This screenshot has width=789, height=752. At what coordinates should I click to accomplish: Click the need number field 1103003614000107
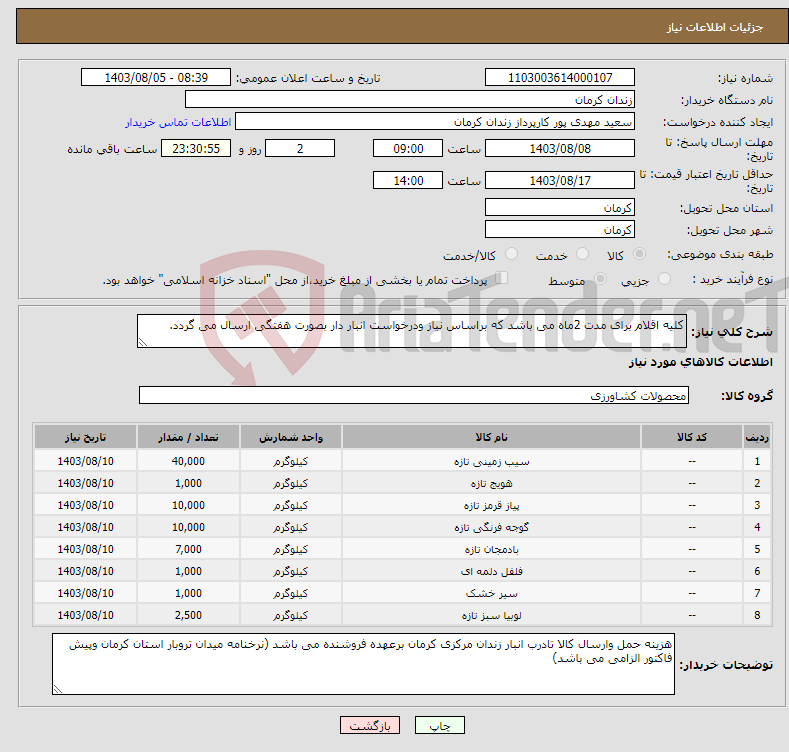[560, 78]
